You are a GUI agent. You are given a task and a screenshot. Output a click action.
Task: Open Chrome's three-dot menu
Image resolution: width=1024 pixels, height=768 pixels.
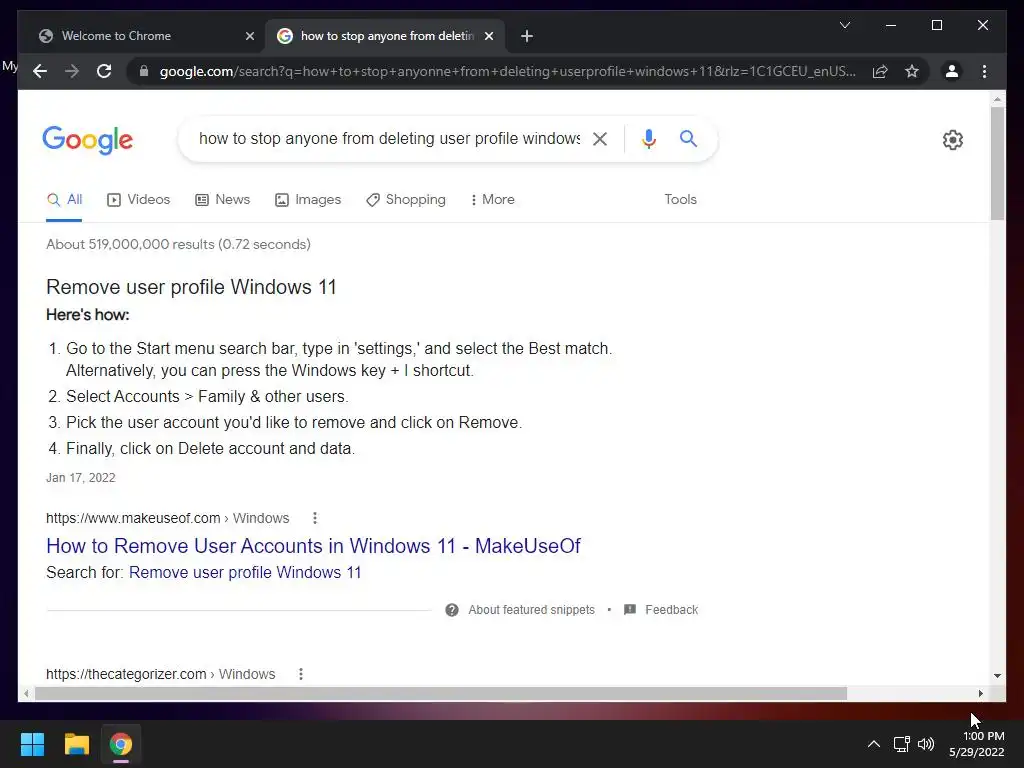tap(984, 71)
